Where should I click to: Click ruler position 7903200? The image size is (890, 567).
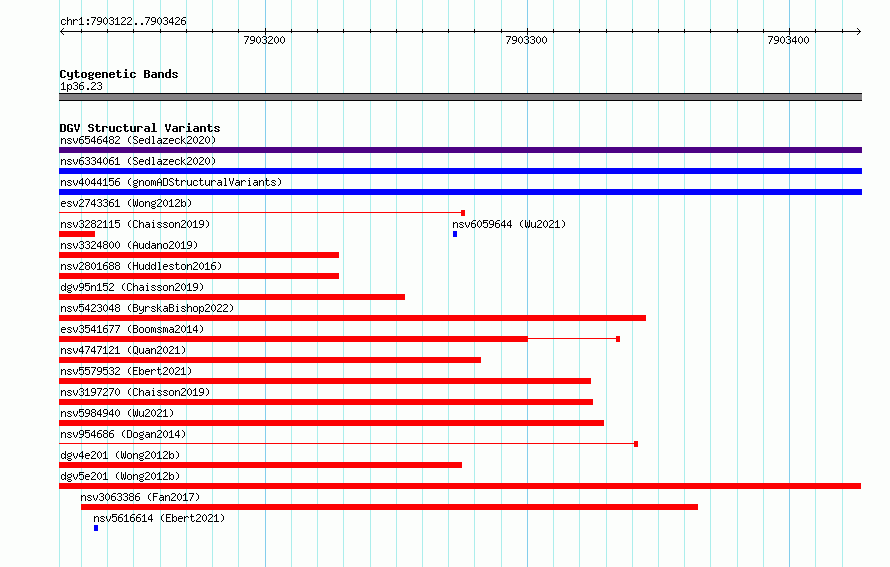(265, 40)
